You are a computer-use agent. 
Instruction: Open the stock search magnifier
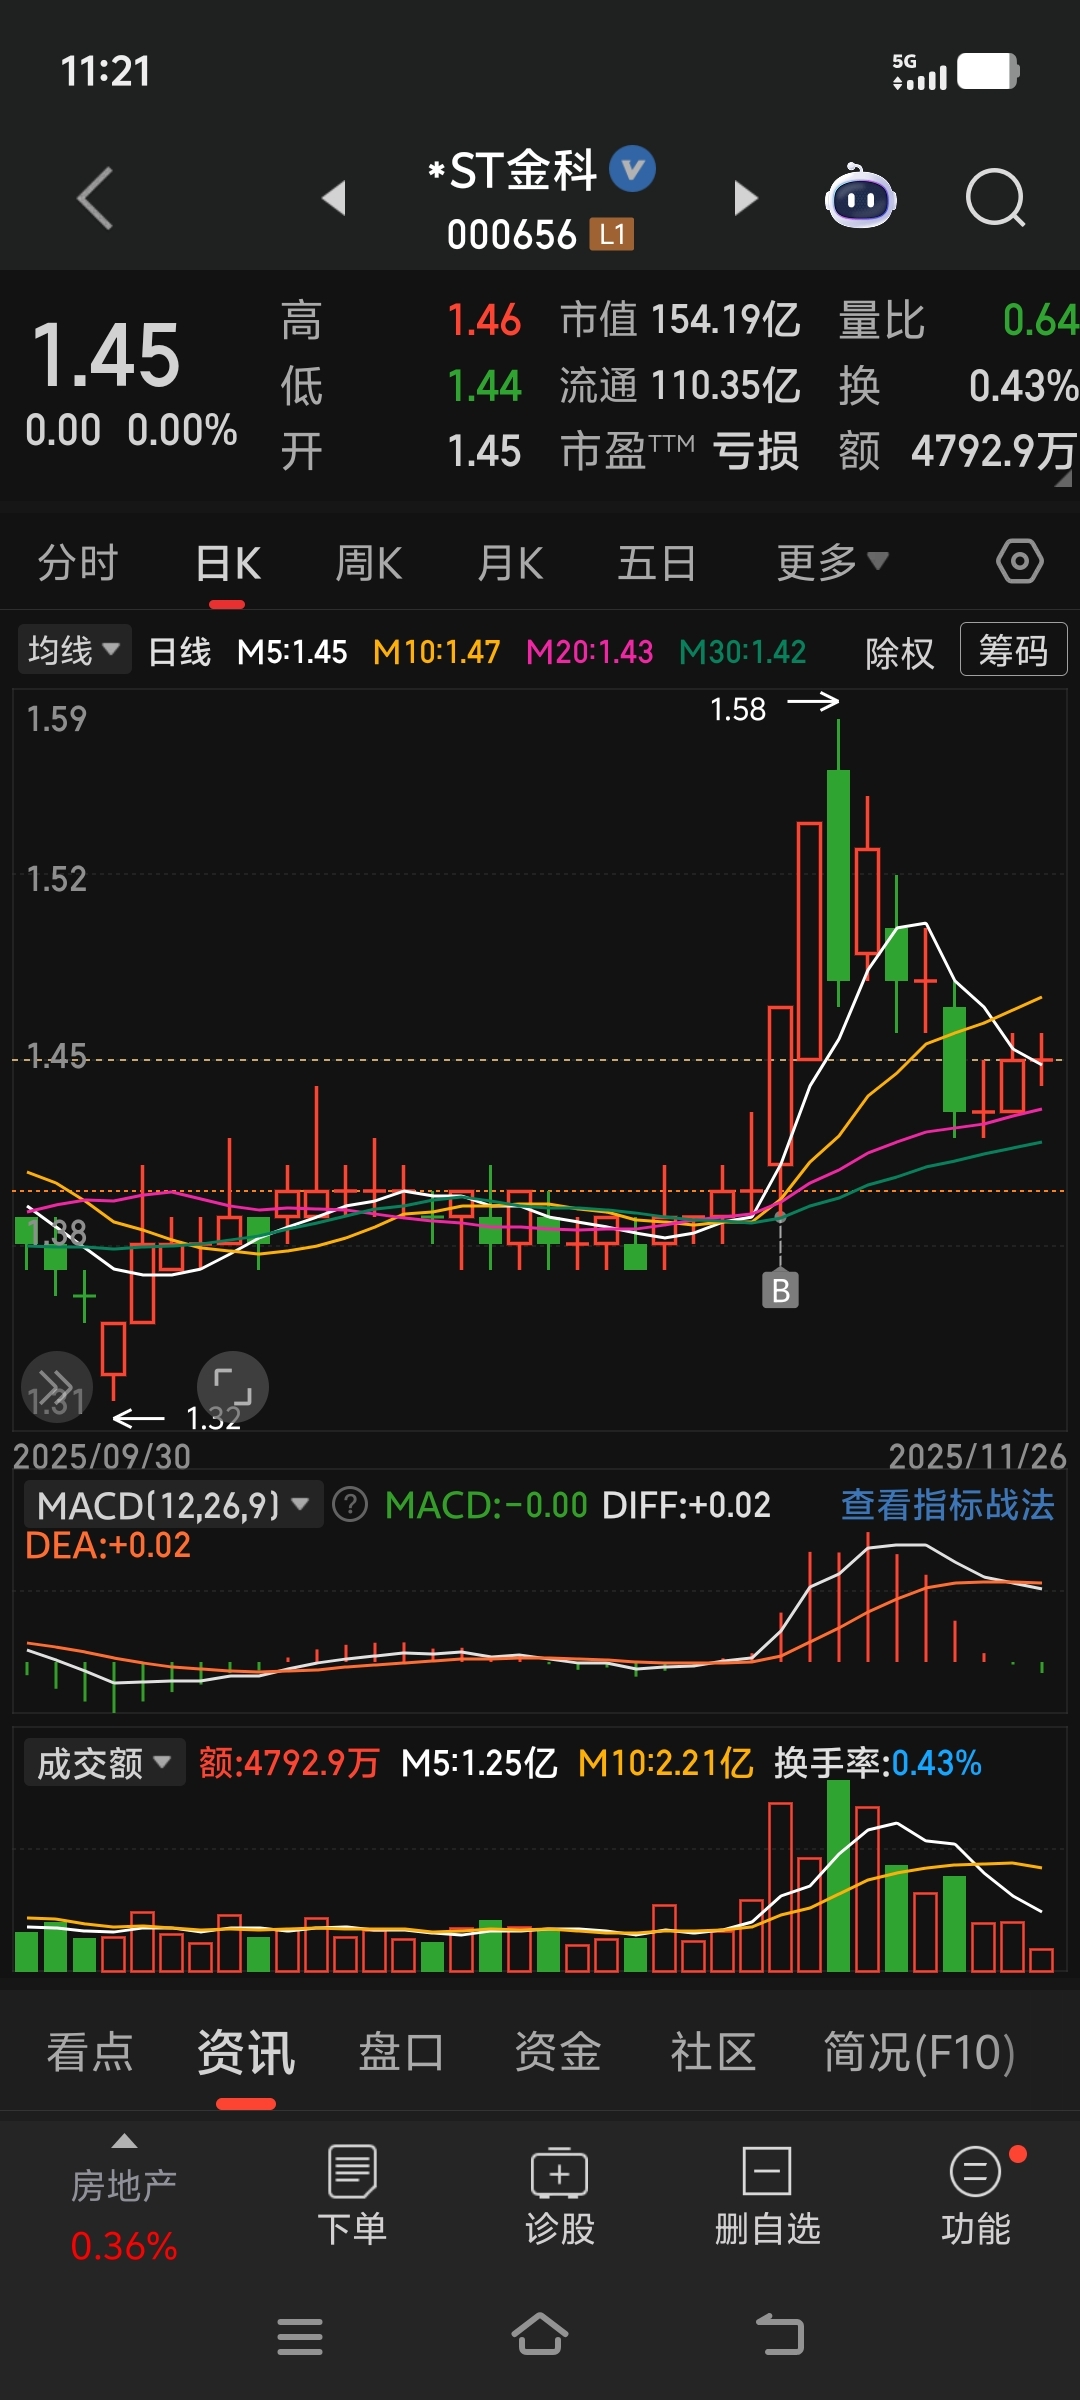(995, 198)
